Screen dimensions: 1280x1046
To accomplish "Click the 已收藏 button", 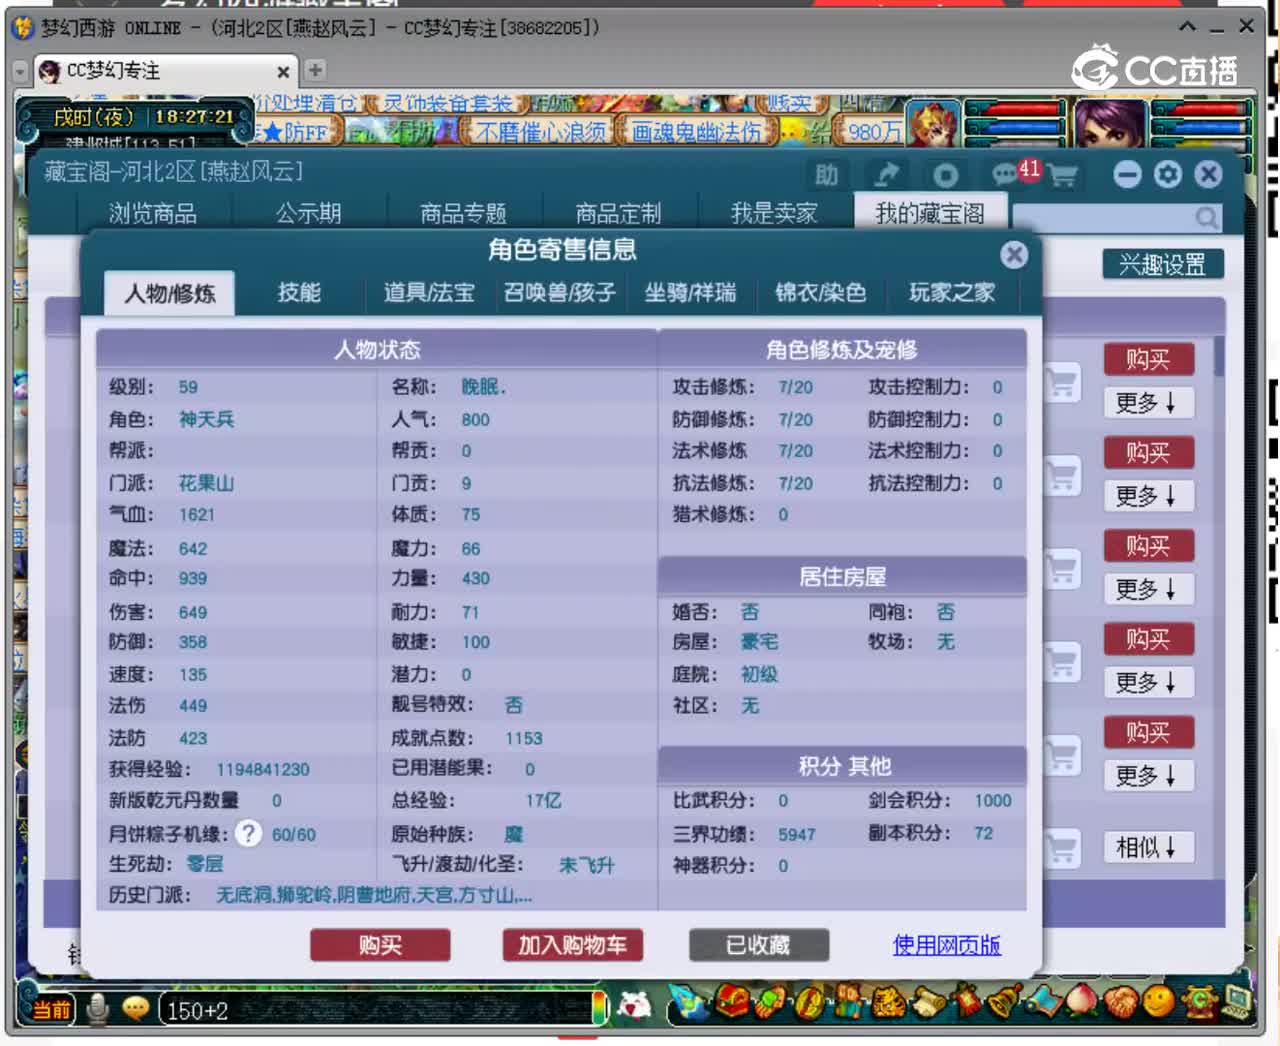I will pos(758,945).
